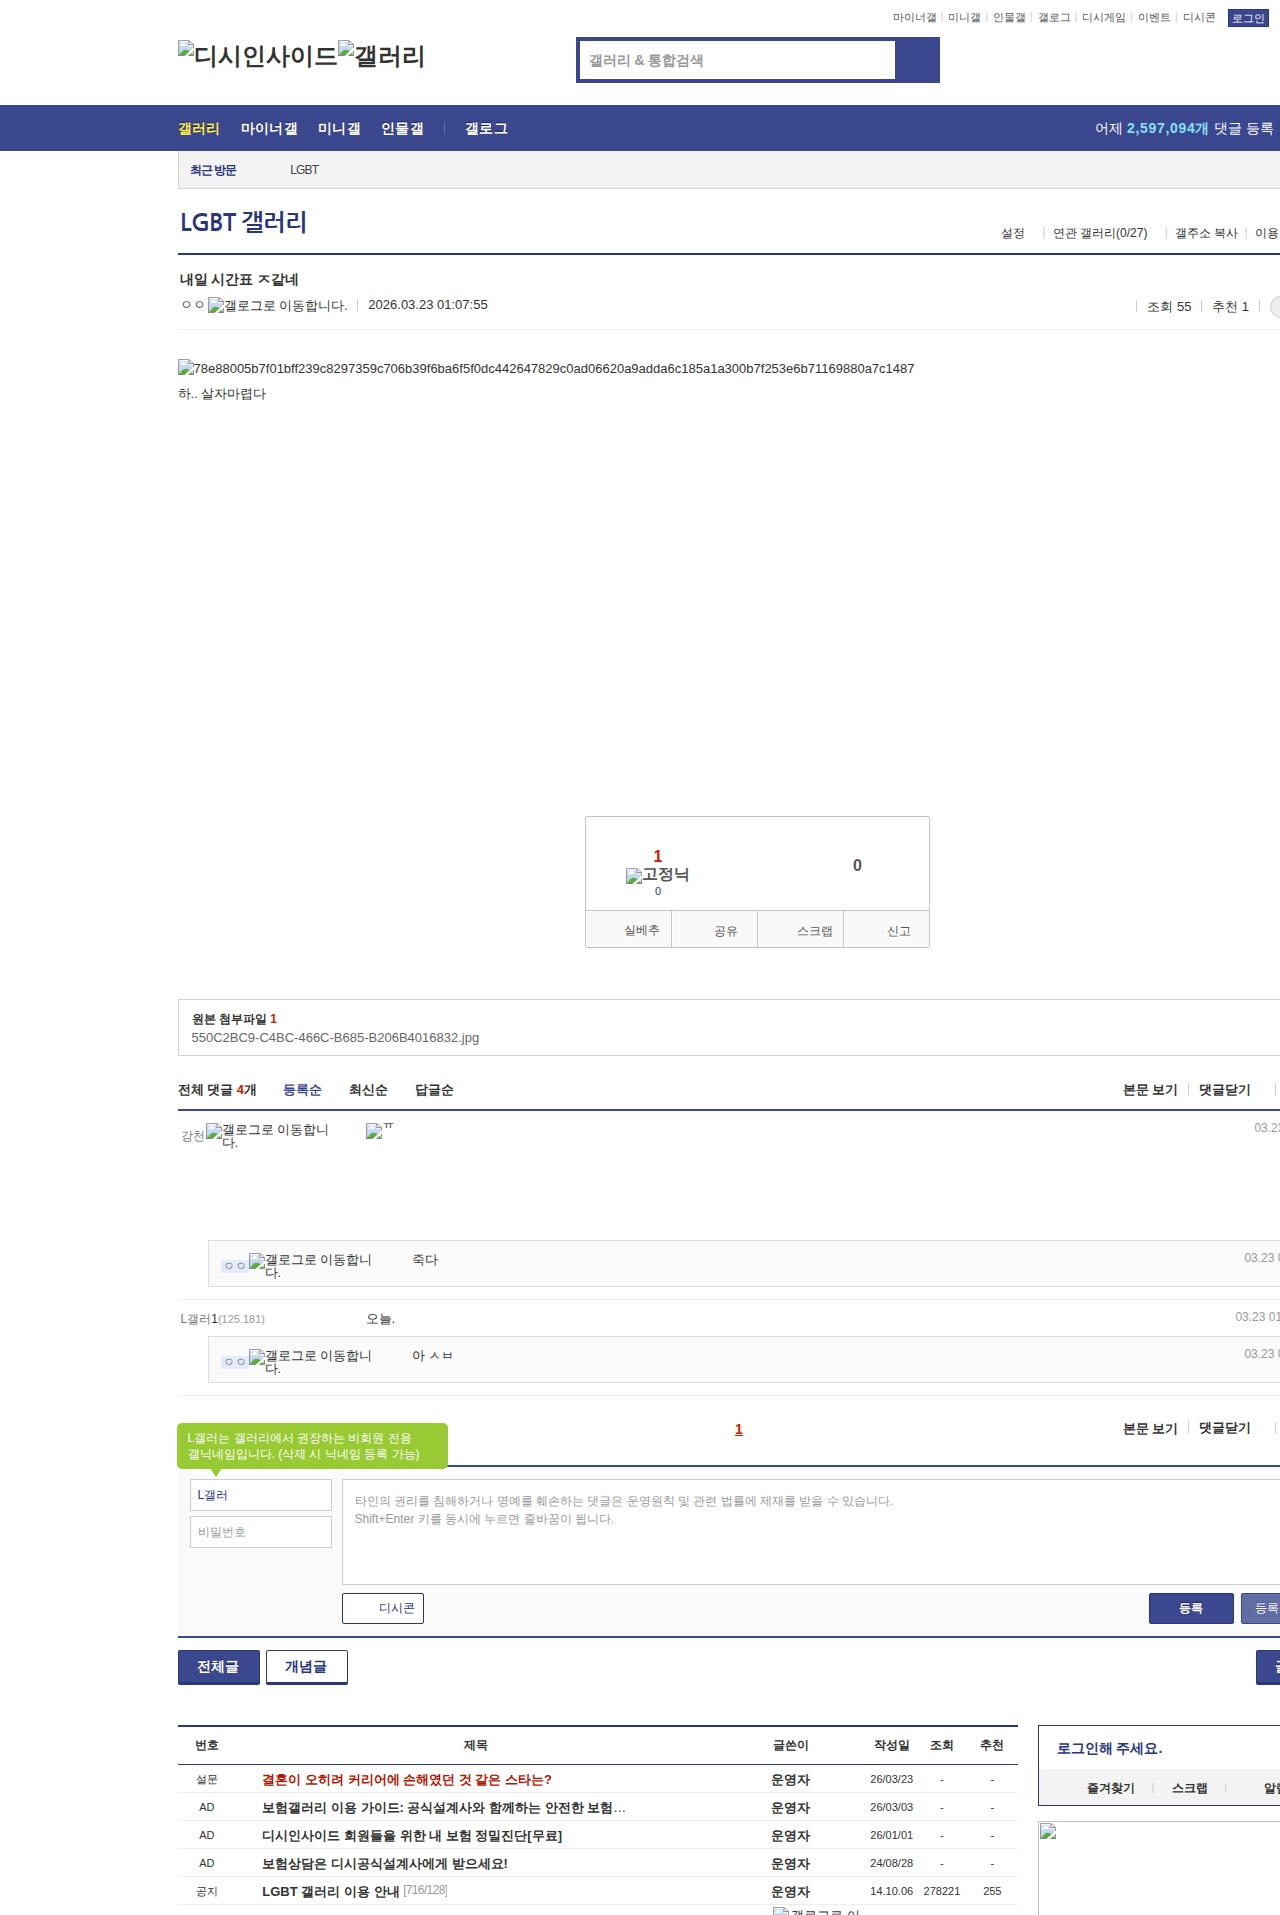
Task: Click the search button beside the search box
Action: coord(917,60)
